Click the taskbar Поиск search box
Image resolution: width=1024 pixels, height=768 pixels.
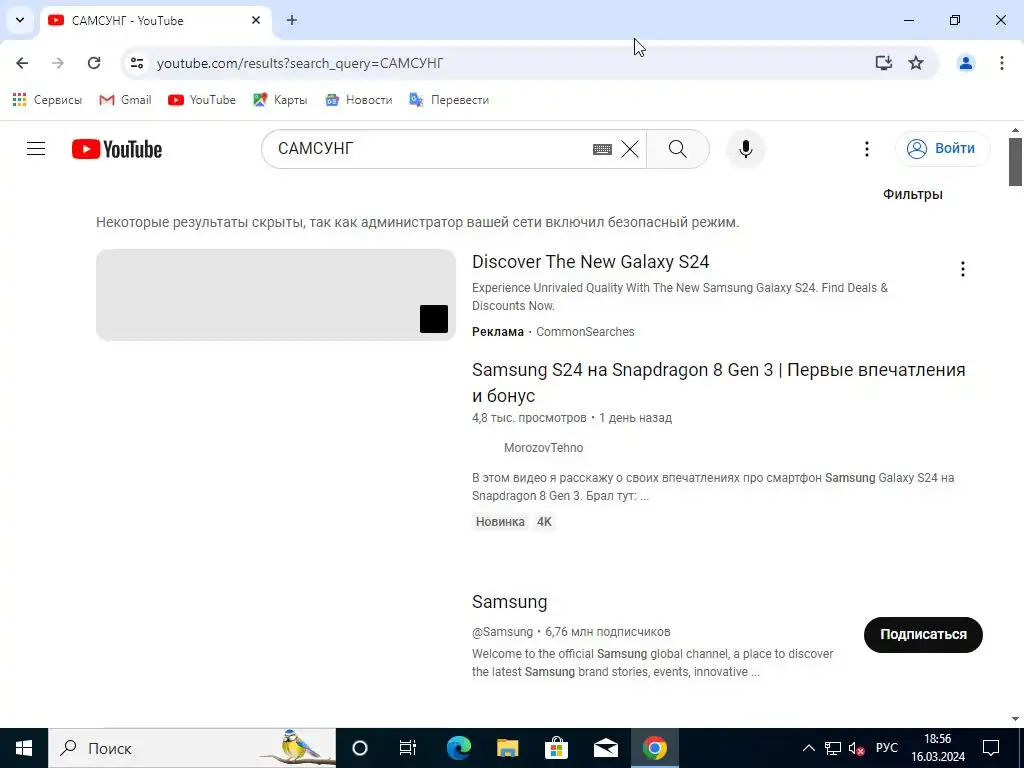click(192, 748)
